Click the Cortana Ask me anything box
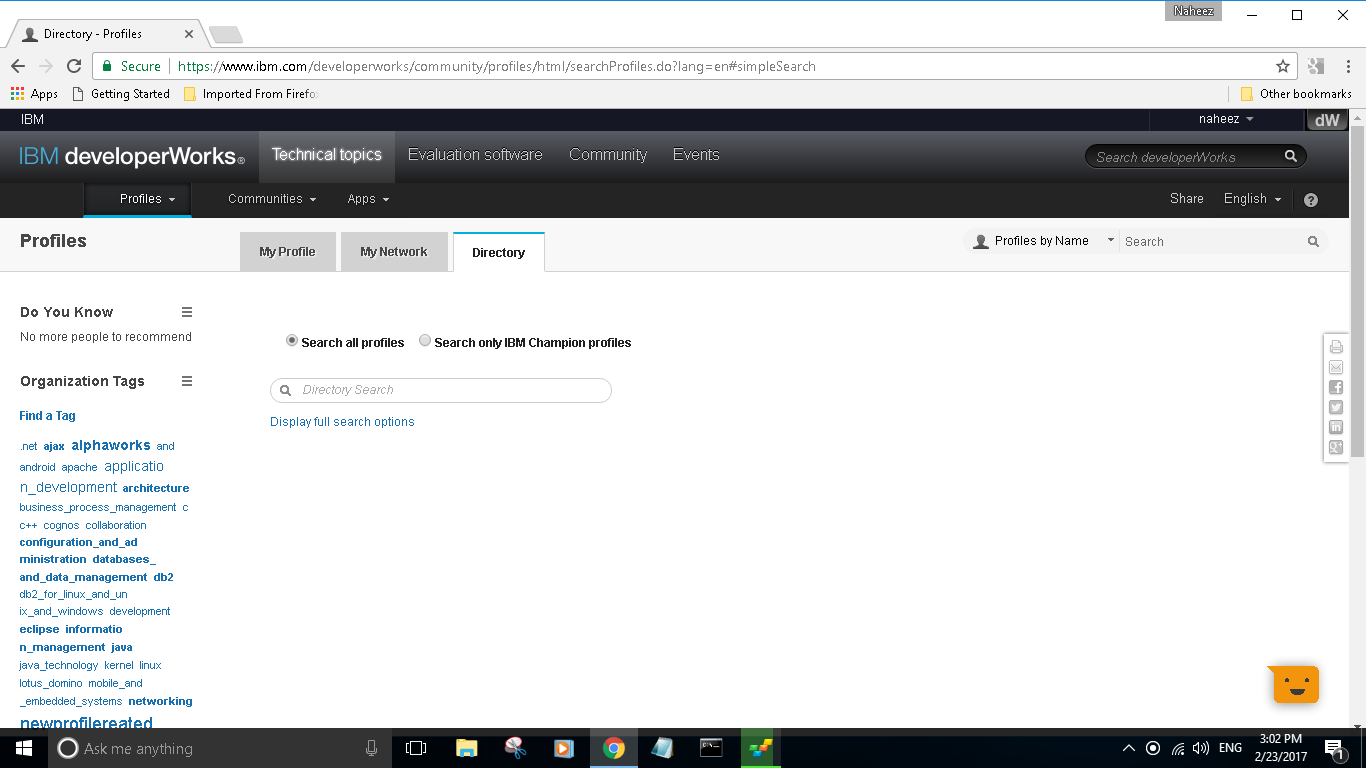Viewport: 1366px width, 768px height. click(220, 748)
